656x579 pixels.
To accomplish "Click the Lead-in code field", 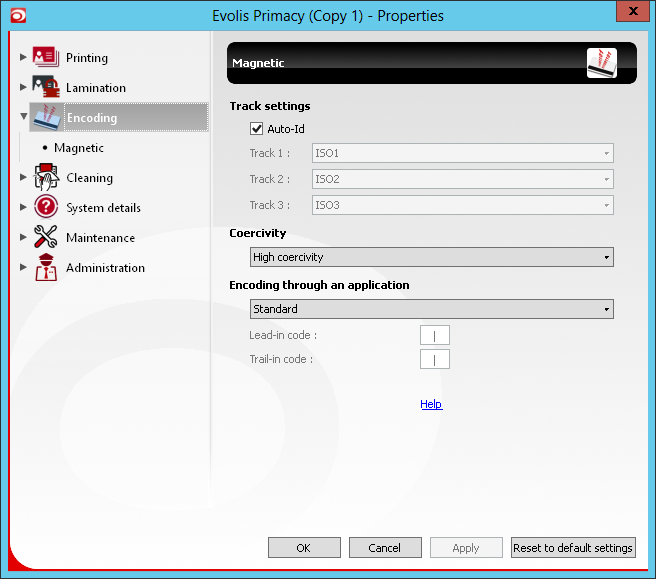I will (435, 335).
